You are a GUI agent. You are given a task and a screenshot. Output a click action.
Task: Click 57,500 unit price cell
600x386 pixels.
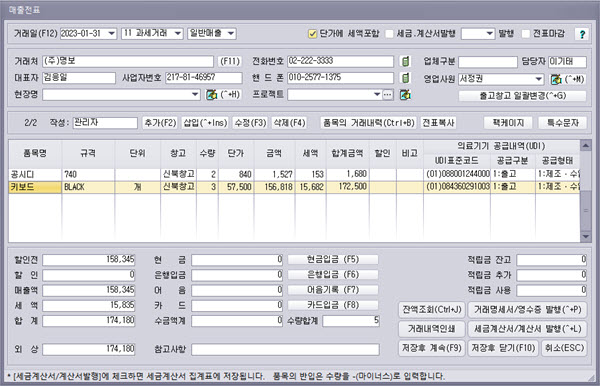pyautogui.click(x=236, y=187)
